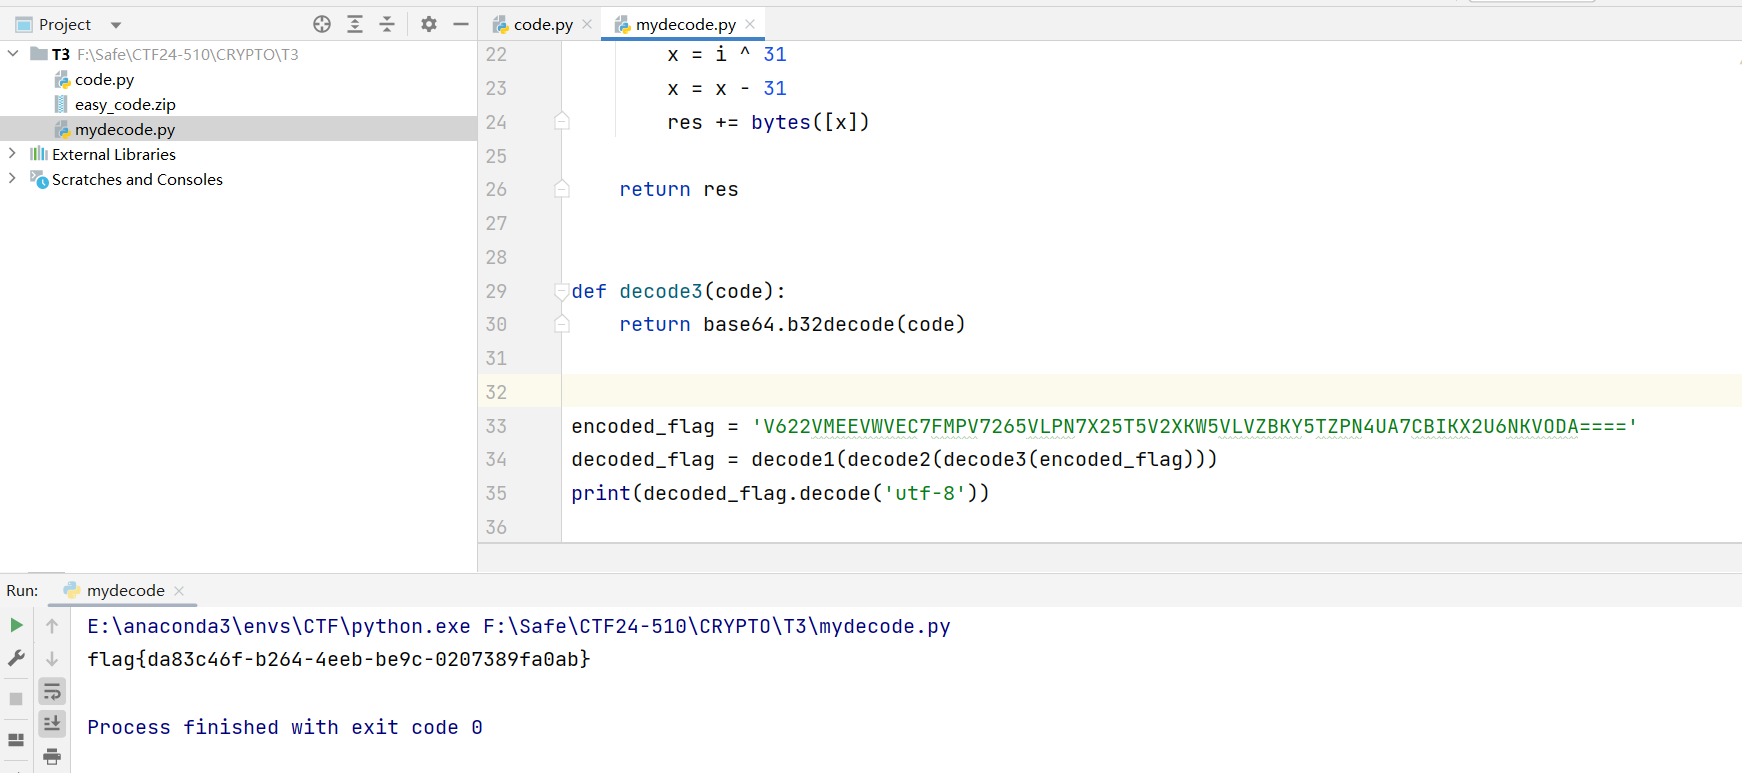Toggle soft-wrap in Run console
This screenshot has height=773, width=1742.
pyautogui.click(x=52, y=691)
